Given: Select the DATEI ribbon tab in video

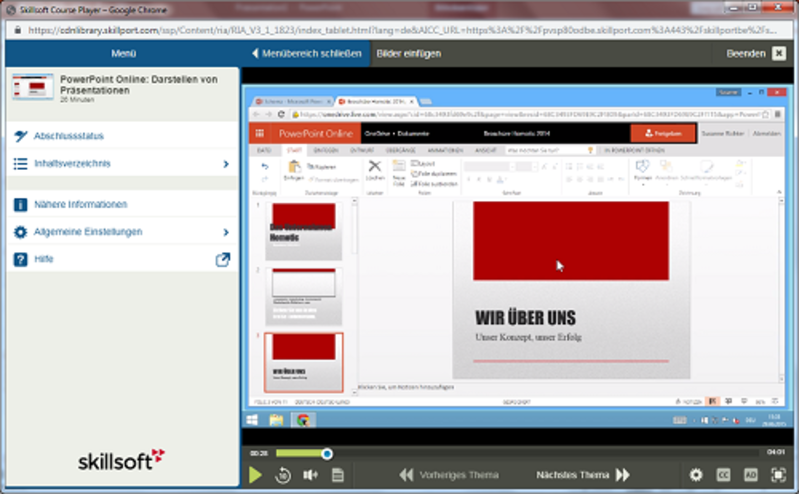Looking at the screenshot, I should tap(264, 150).
